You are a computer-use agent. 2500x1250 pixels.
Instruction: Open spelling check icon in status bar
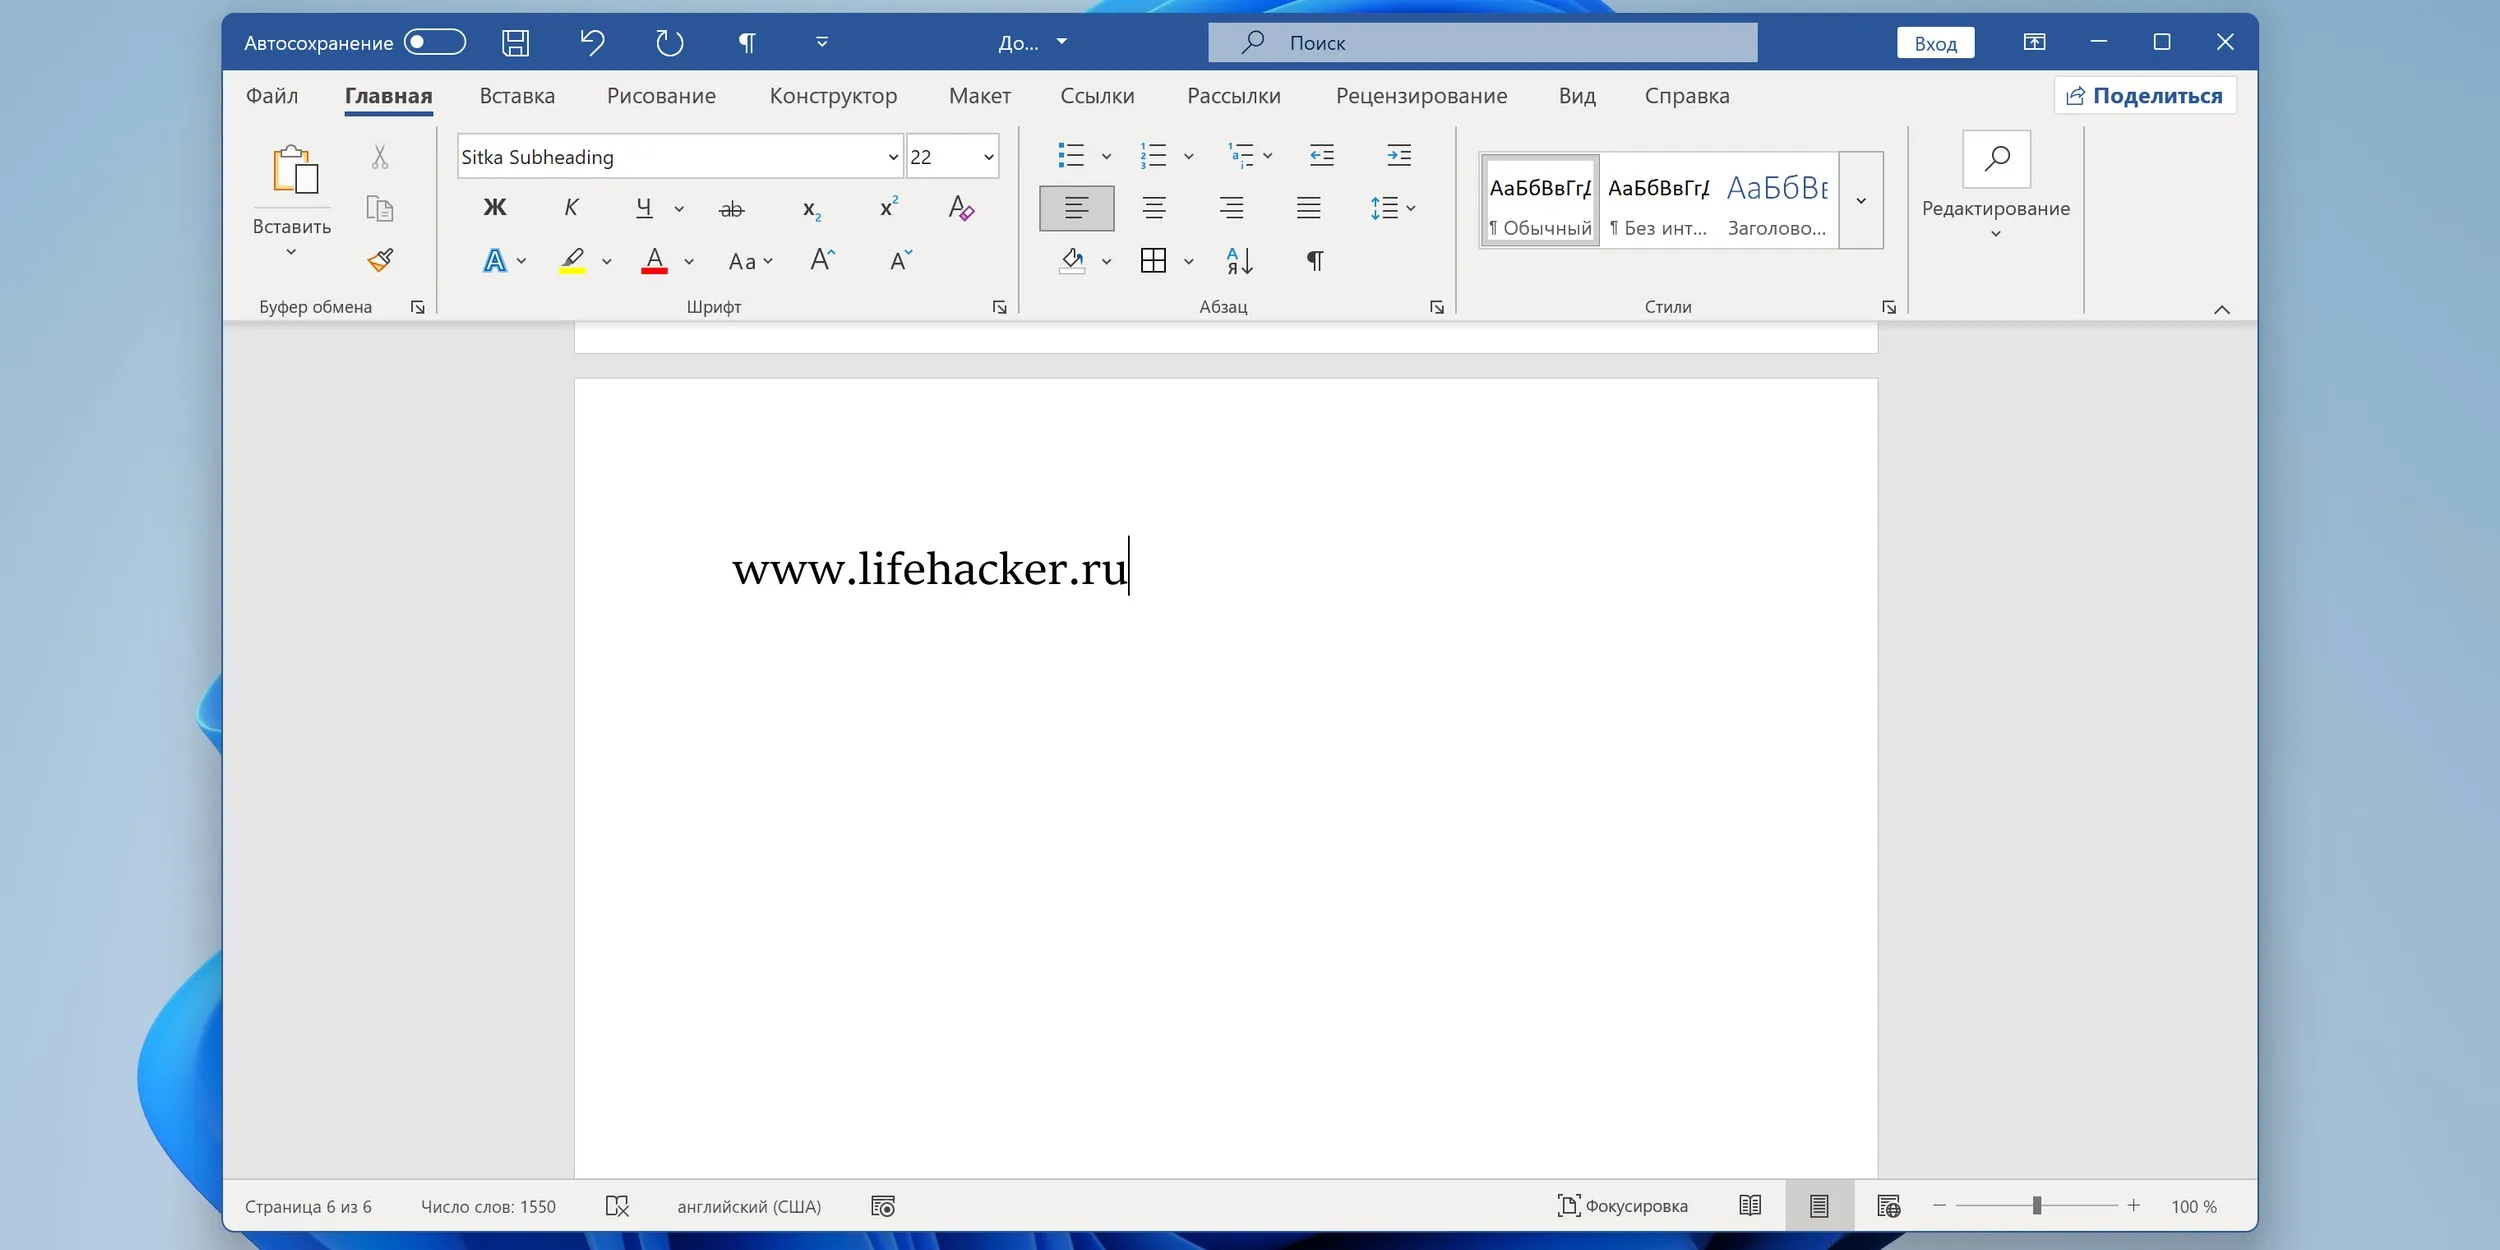click(617, 1206)
